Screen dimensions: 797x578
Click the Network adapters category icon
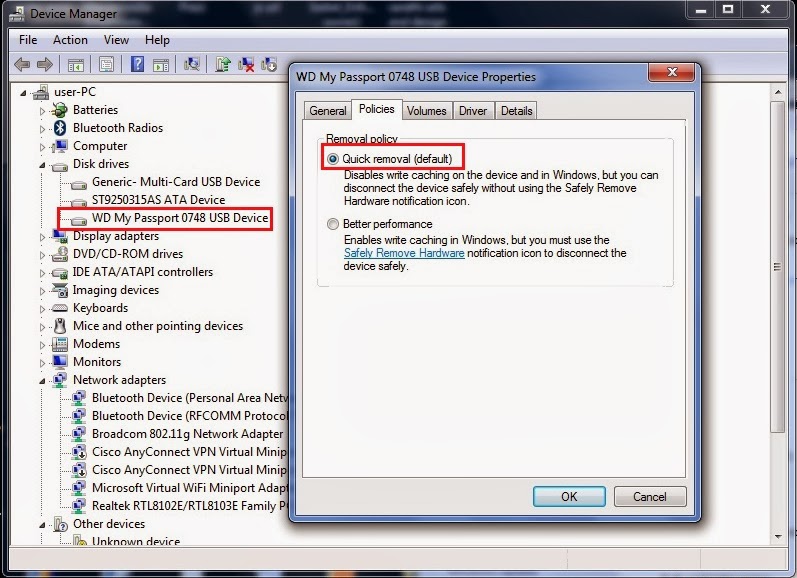pyautogui.click(x=59, y=380)
